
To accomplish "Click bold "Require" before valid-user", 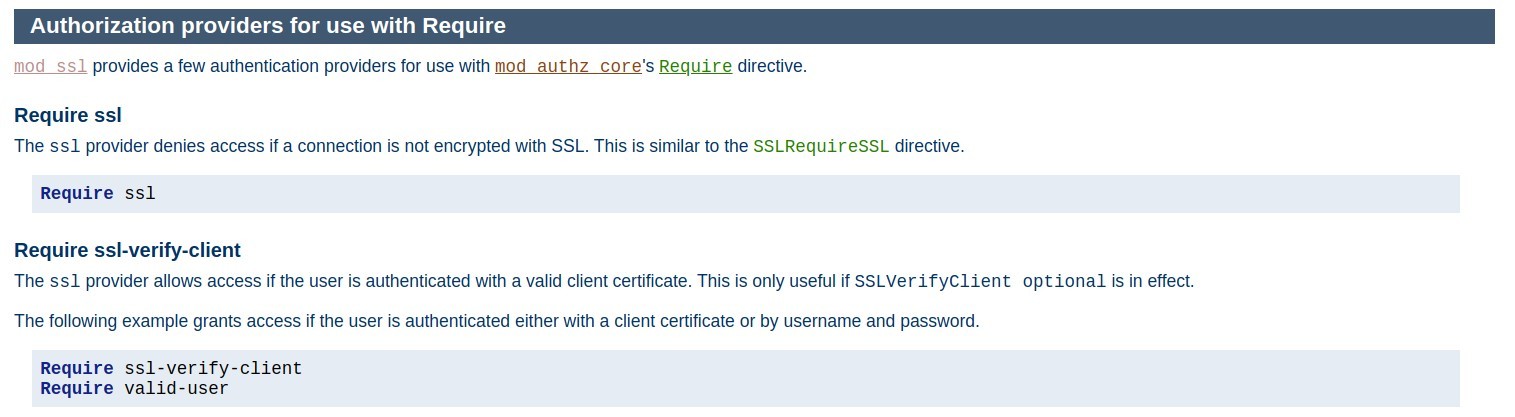I will point(77,388).
